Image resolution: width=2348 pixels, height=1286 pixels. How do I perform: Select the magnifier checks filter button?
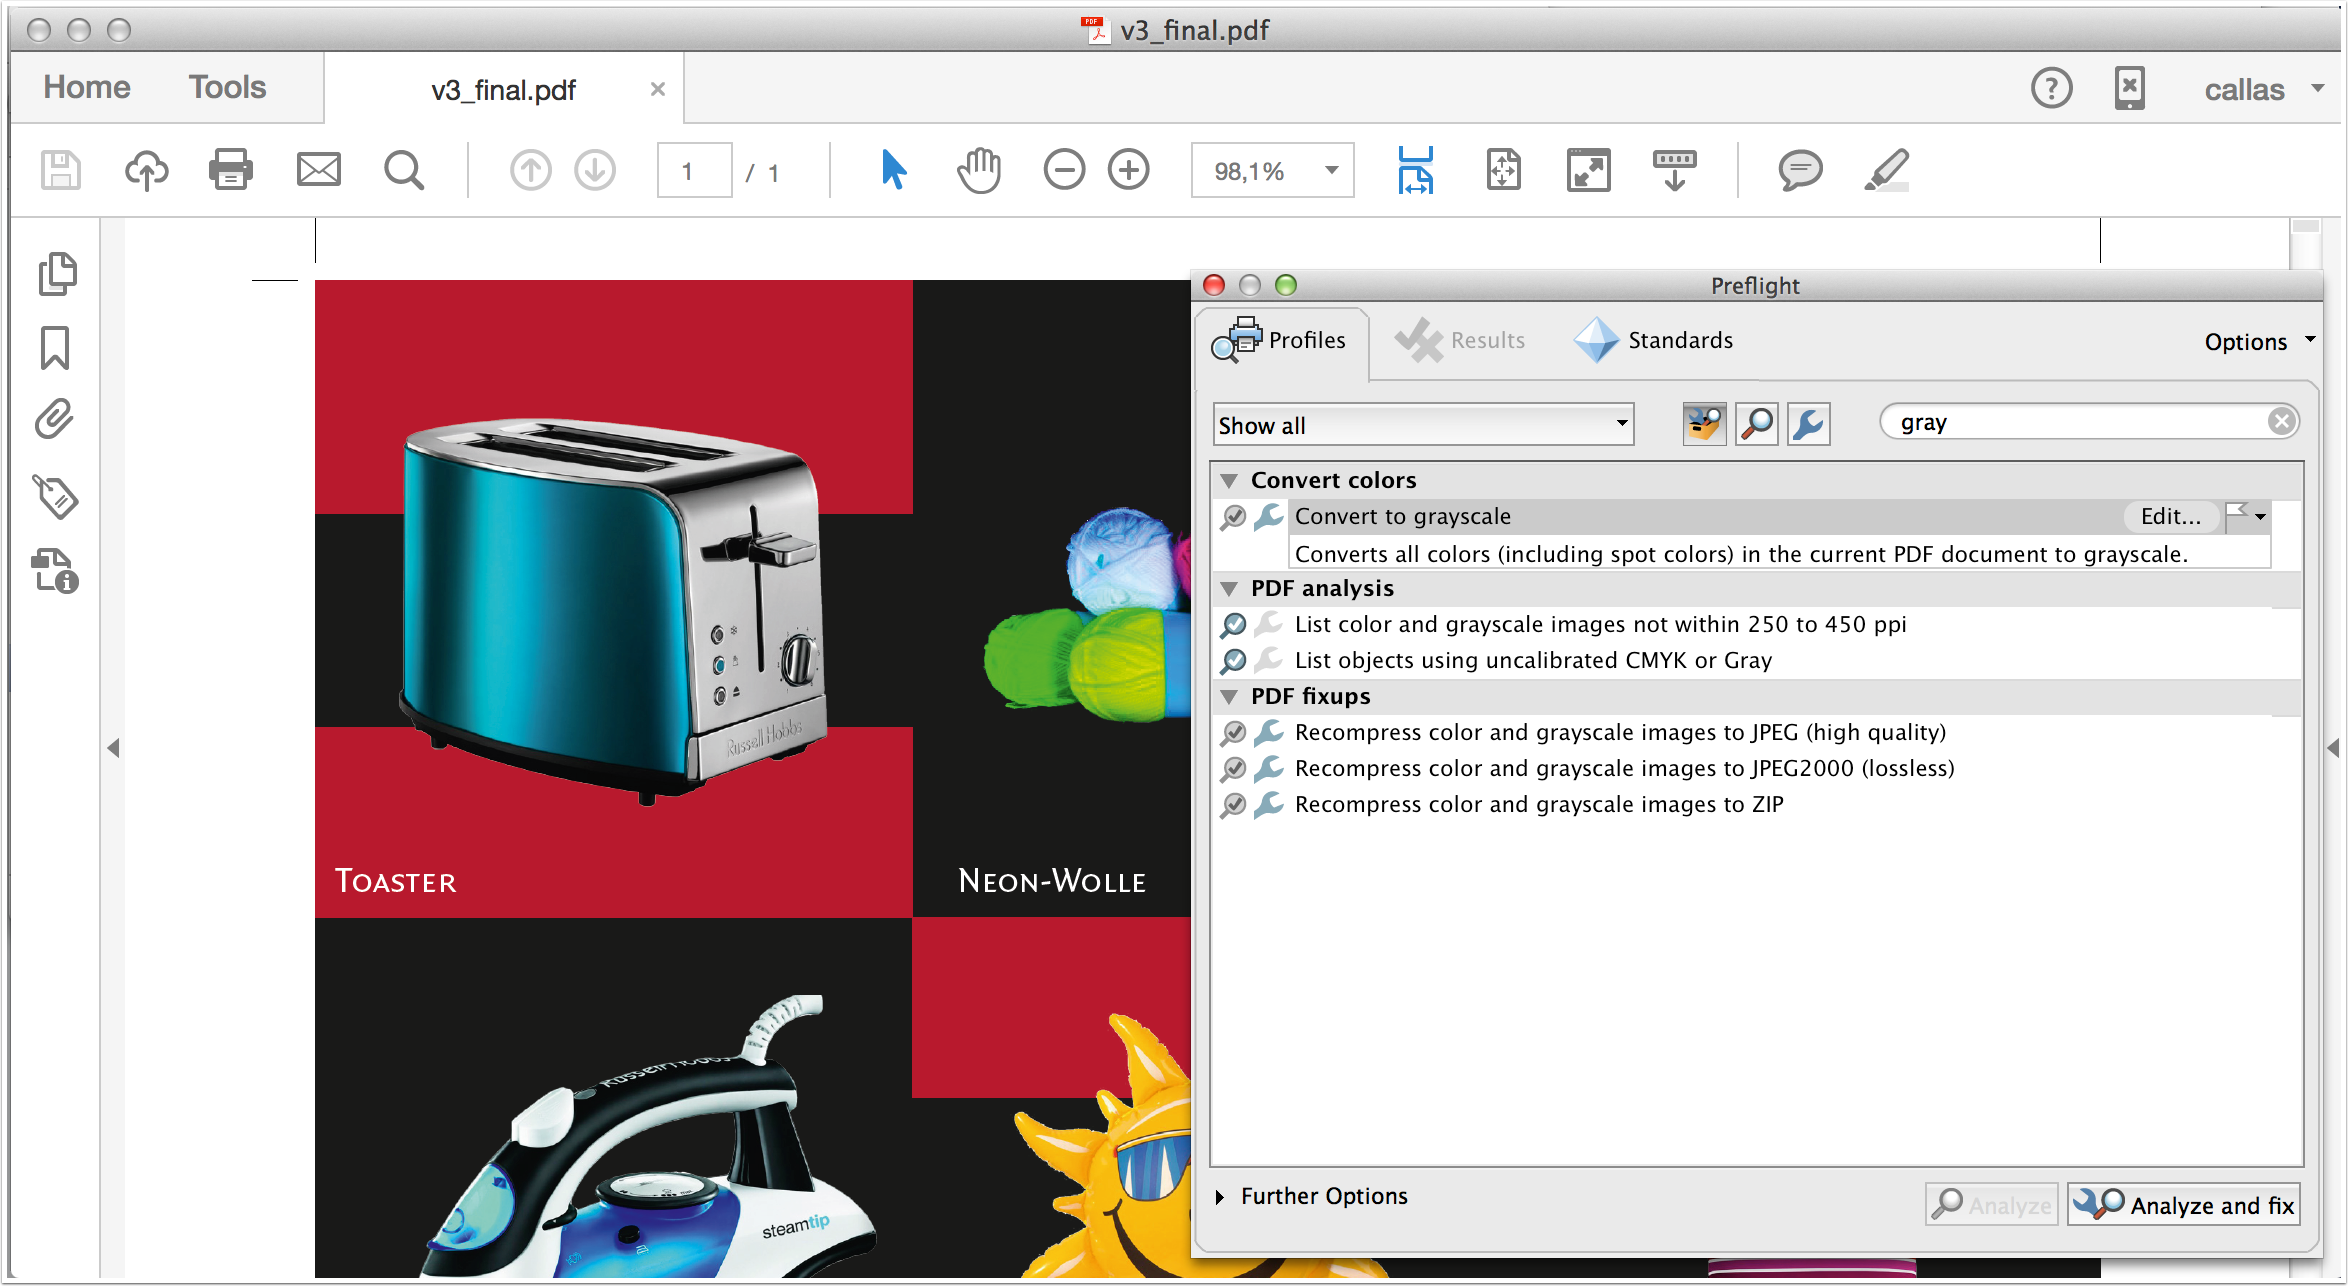pos(1756,424)
